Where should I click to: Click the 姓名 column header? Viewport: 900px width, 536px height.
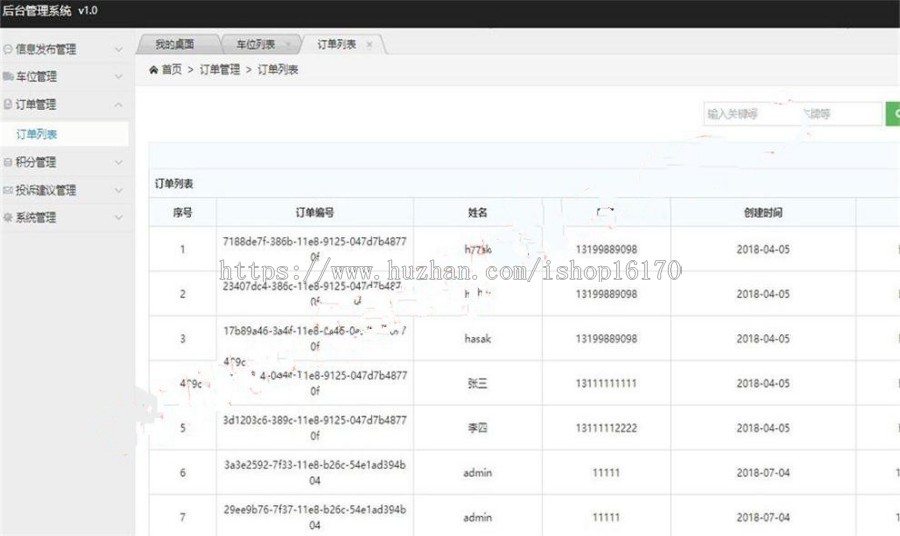478,213
